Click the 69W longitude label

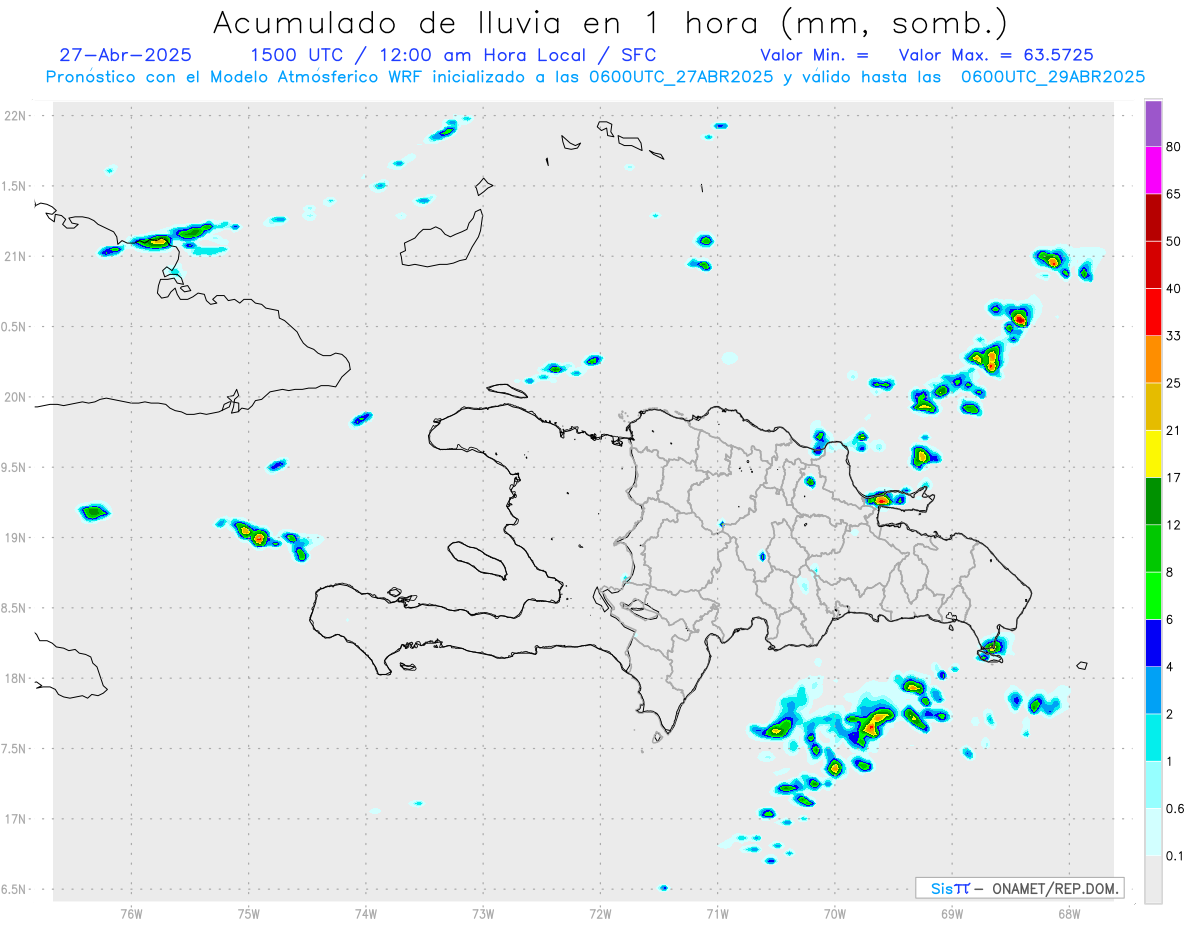point(952,913)
